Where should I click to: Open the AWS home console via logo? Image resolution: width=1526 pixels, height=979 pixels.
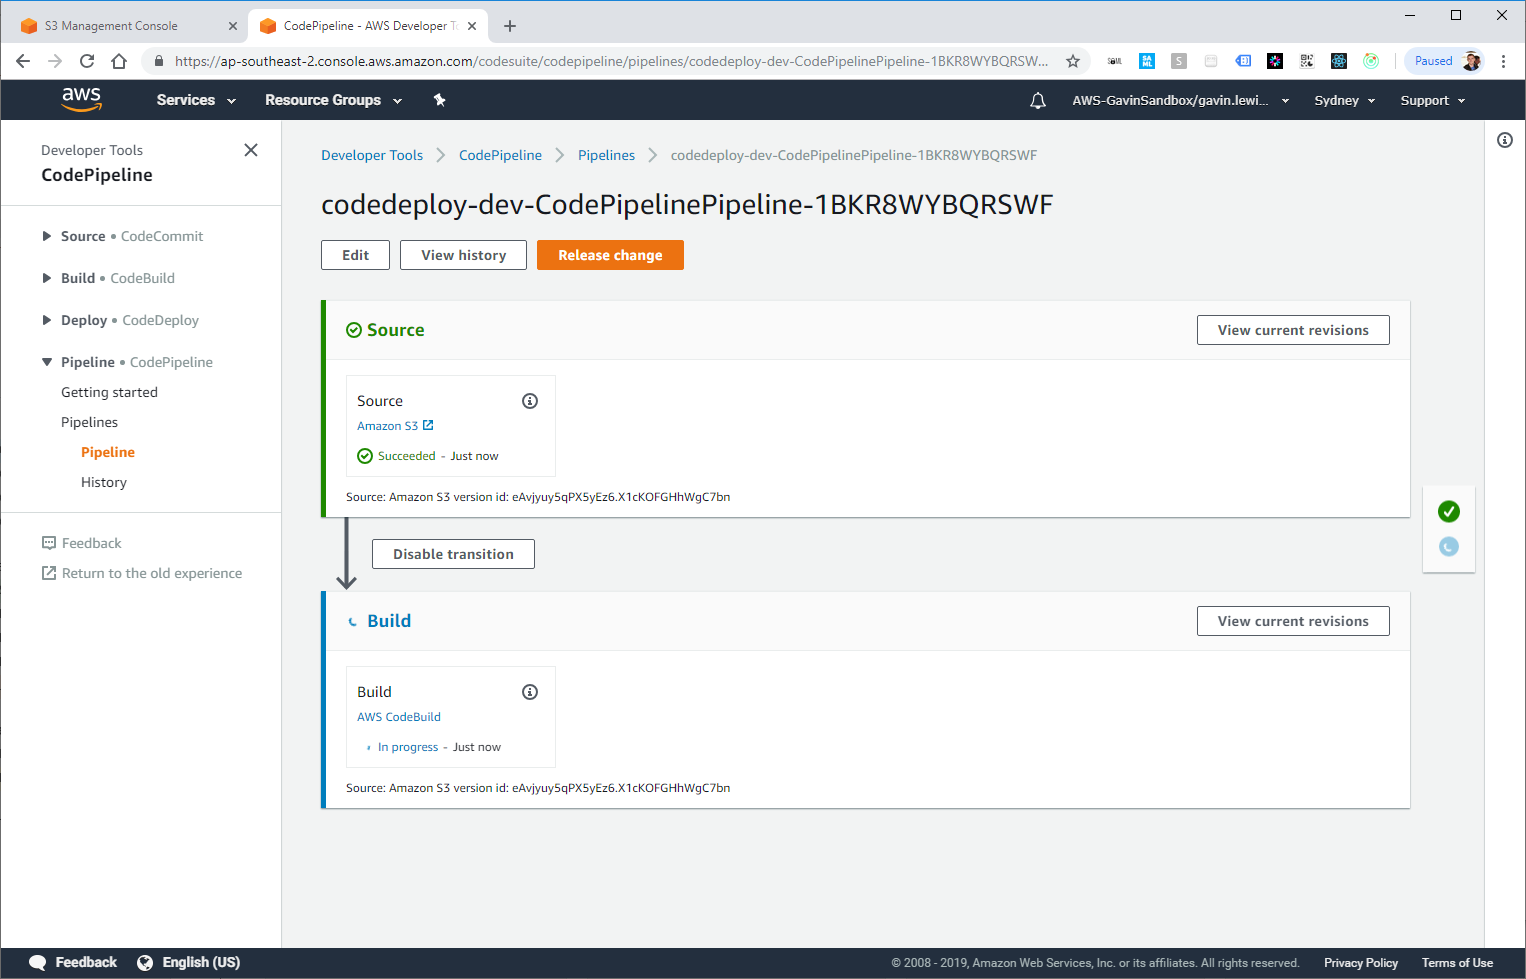[x=81, y=99]
